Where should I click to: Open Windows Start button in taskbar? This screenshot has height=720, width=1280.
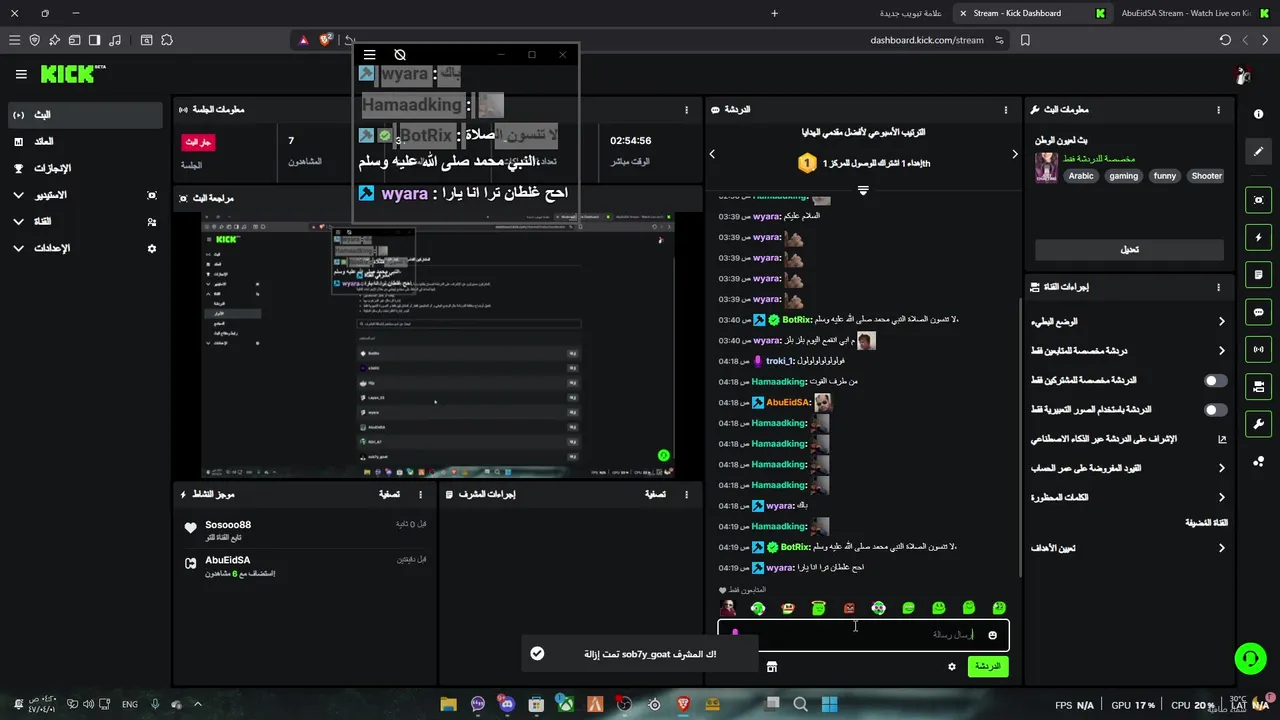(x=829, y=704)
